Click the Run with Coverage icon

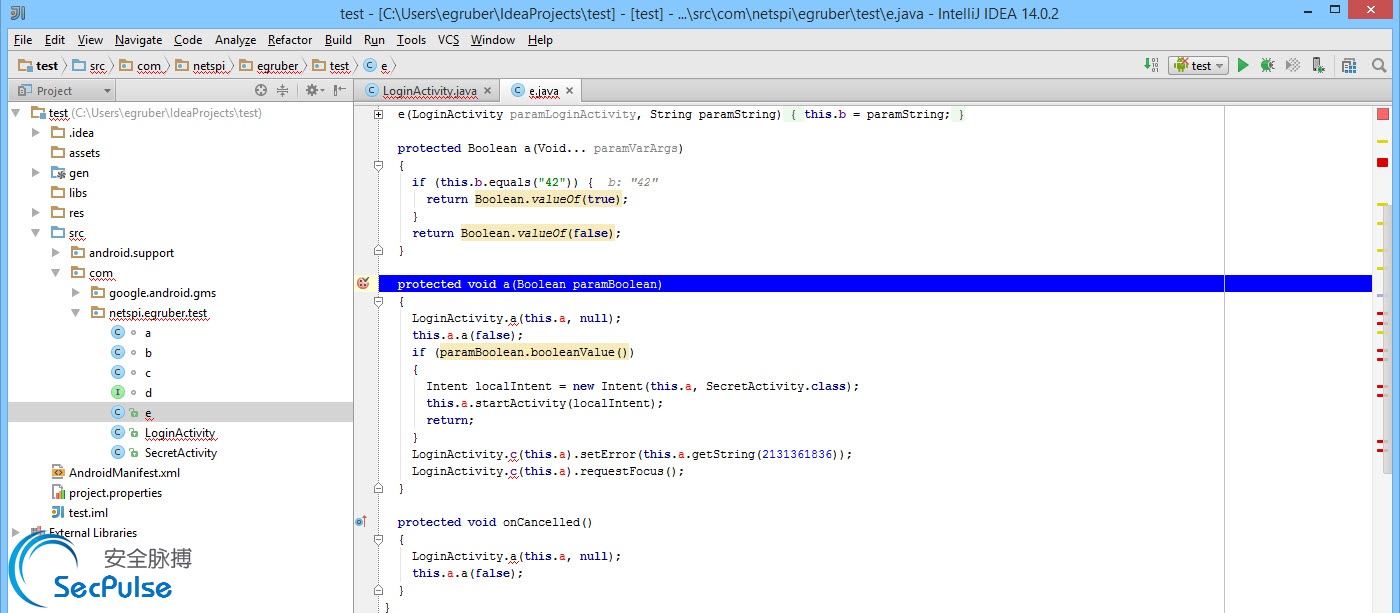[1293, 65]
